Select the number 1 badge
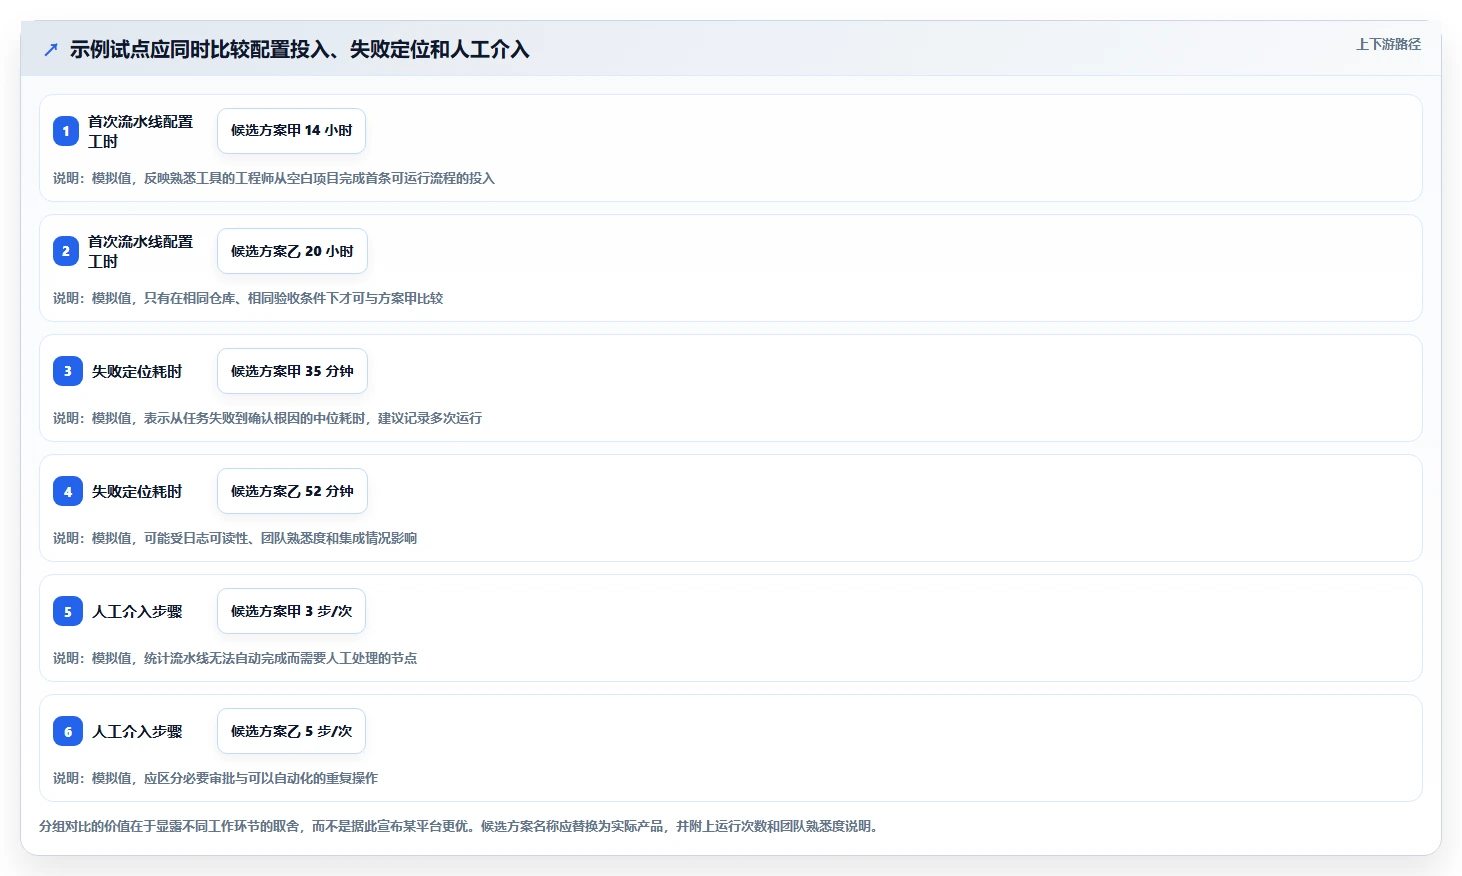Image resolution: width=1462 pixels, height=876 pixels. 66,131
